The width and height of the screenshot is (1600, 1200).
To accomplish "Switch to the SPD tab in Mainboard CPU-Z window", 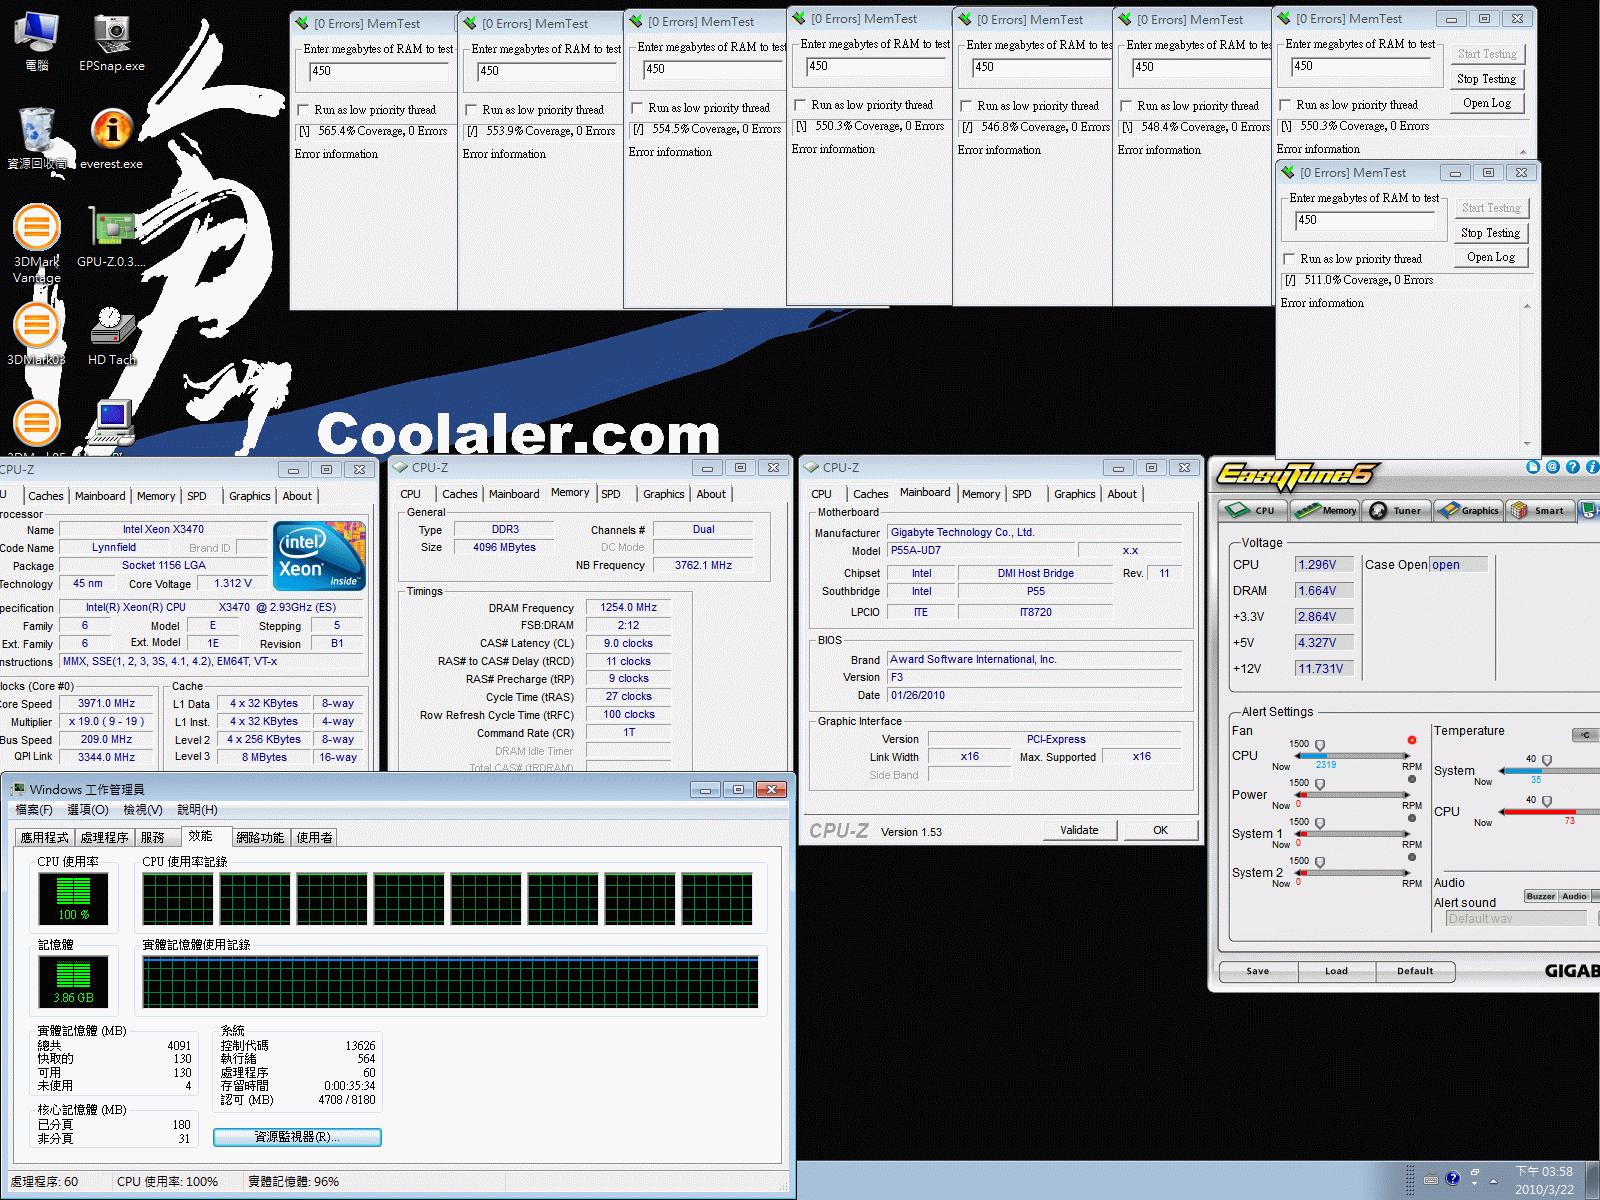I will (x=1022, y=494).
